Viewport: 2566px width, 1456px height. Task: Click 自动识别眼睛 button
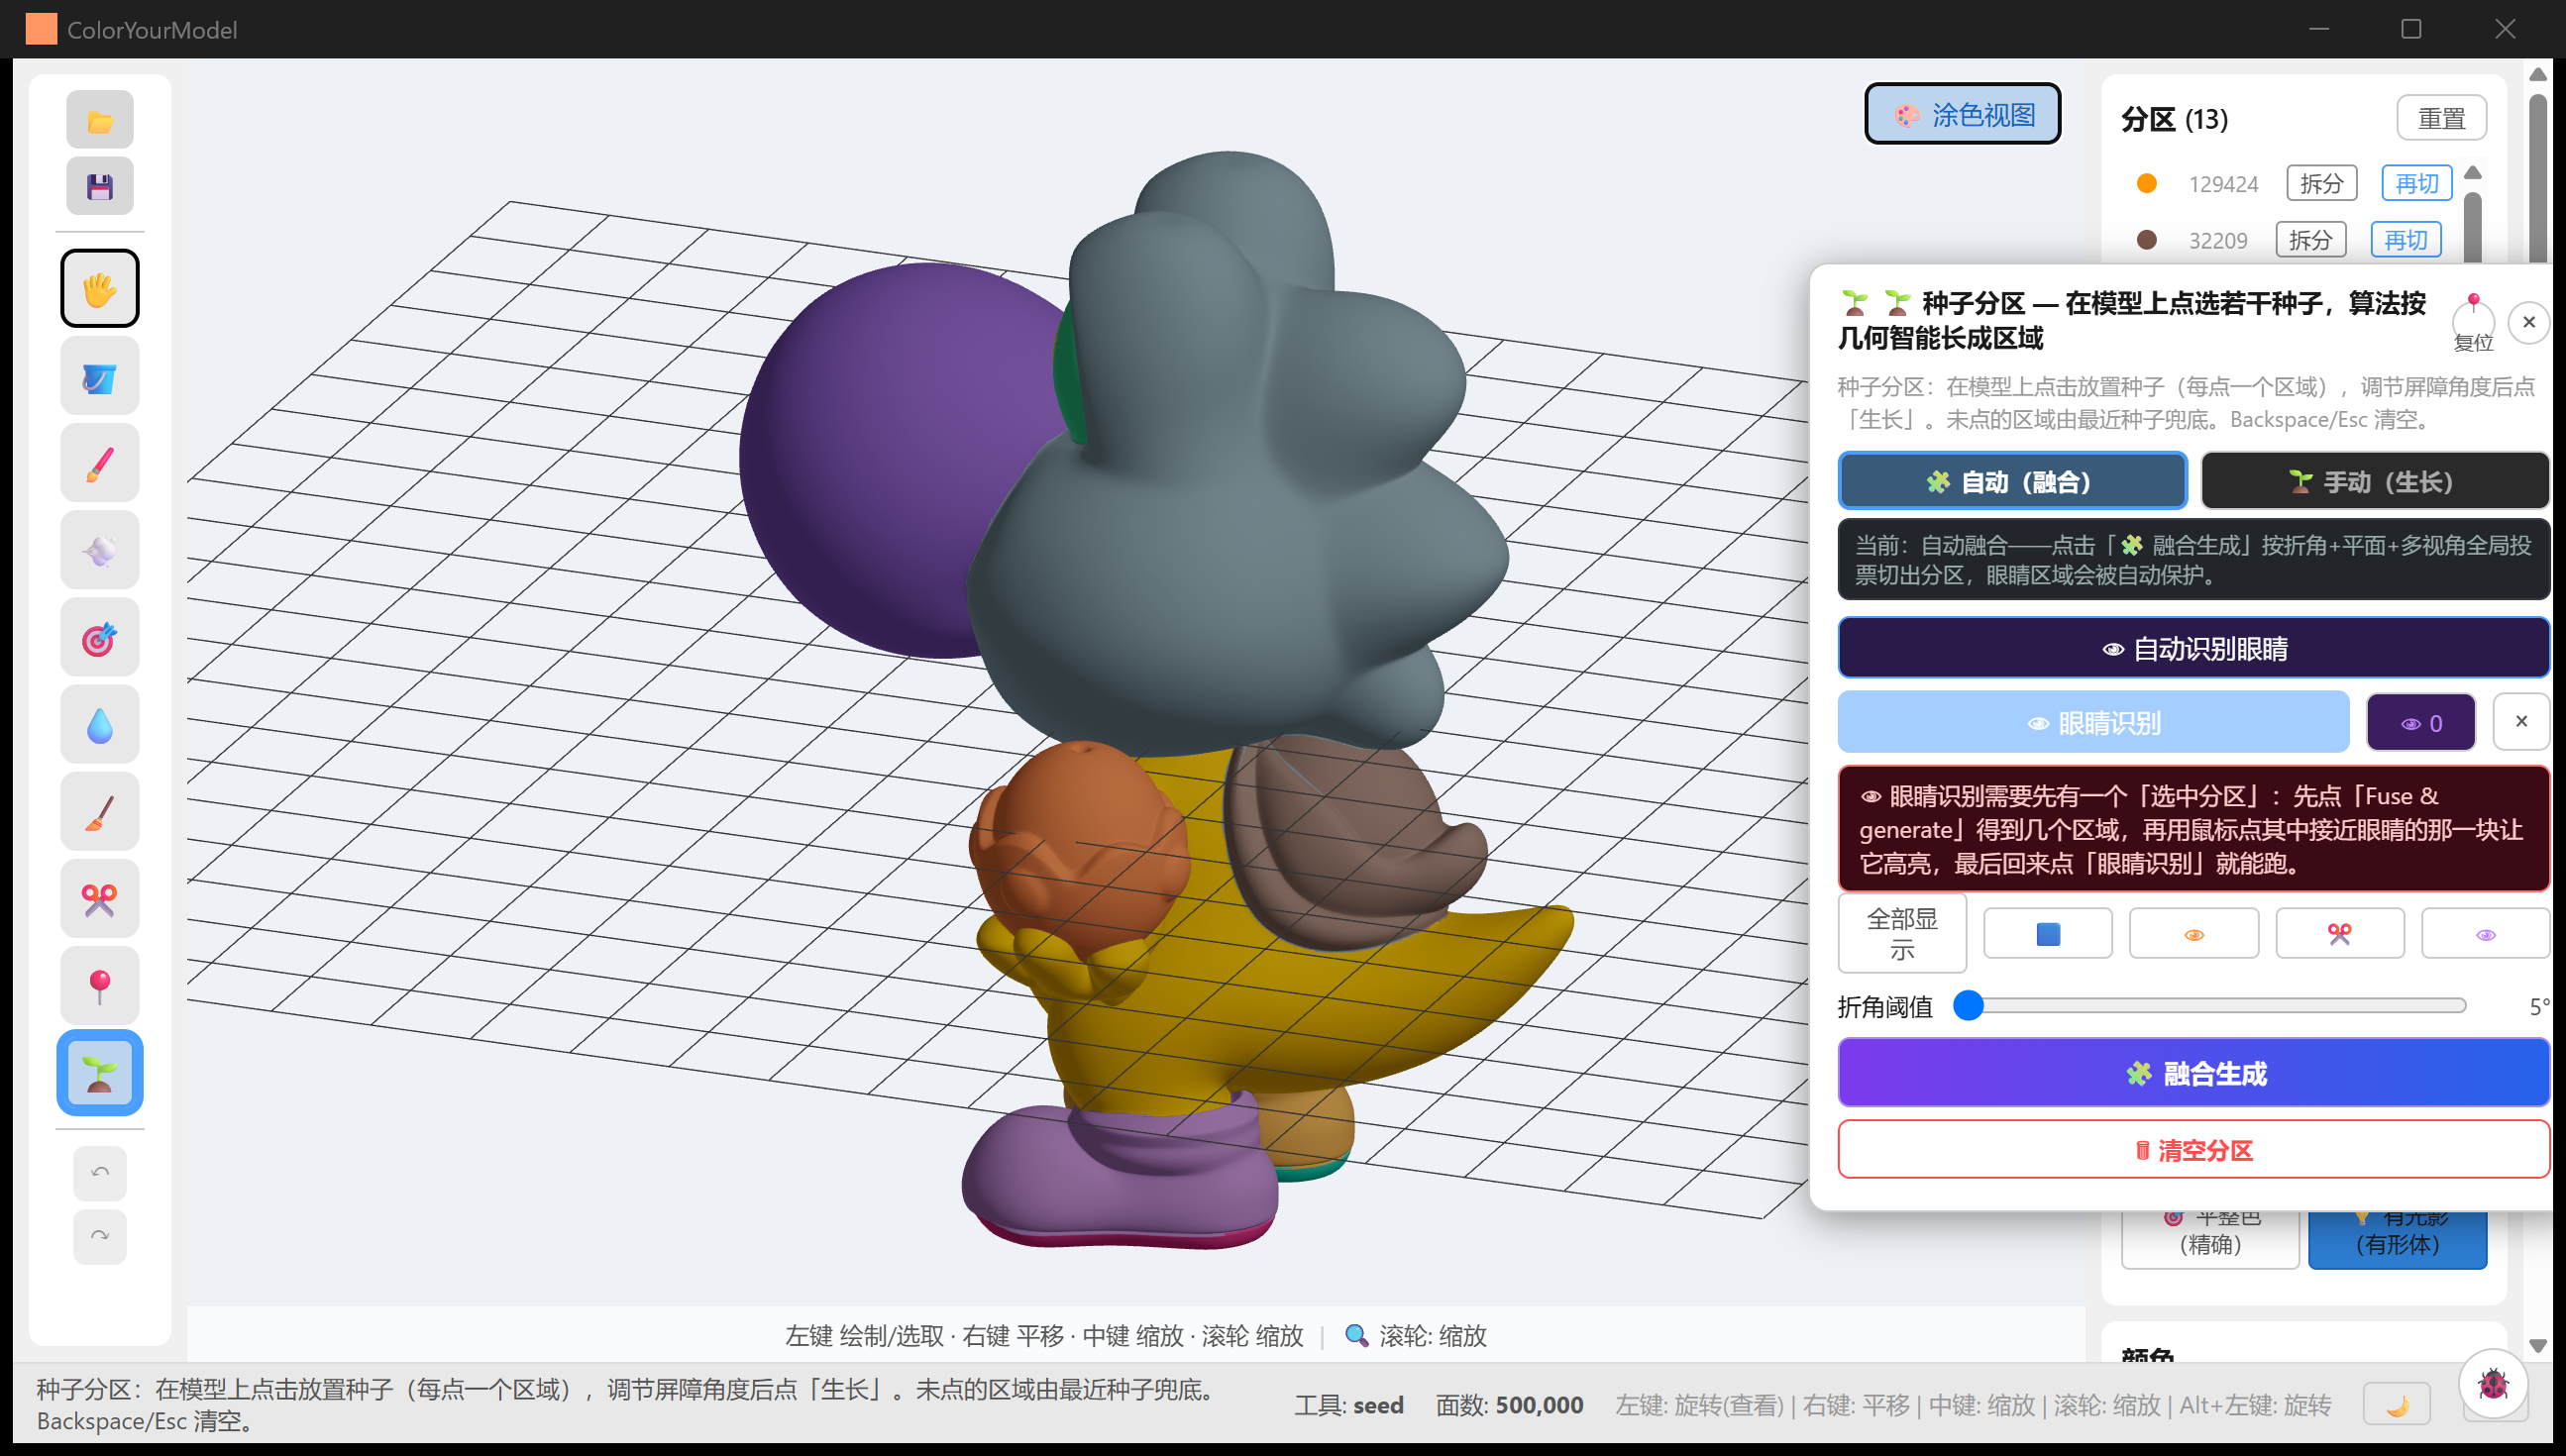point(2194,649)
